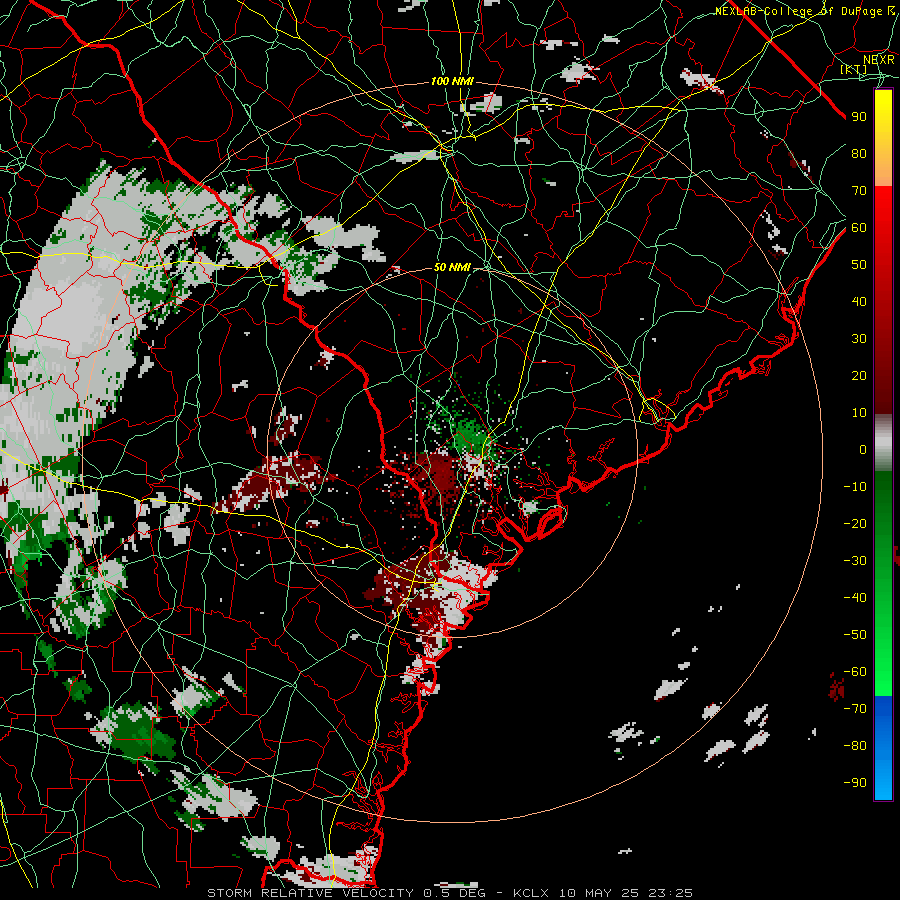Click the '80' value on velocity scale
Viewport: 900px width, 900px height.
point(859,154)
